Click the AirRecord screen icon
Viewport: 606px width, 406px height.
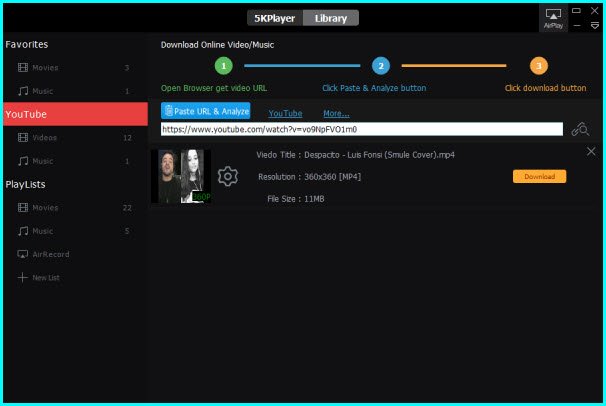pos(22,254)
